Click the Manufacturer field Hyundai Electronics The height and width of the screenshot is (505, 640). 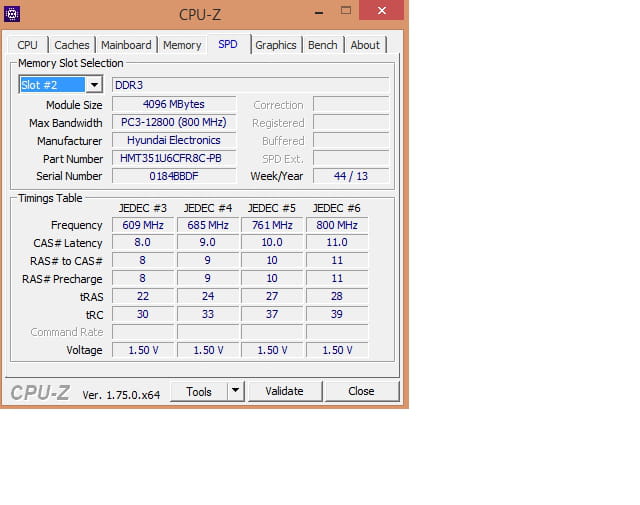[174, 140]
